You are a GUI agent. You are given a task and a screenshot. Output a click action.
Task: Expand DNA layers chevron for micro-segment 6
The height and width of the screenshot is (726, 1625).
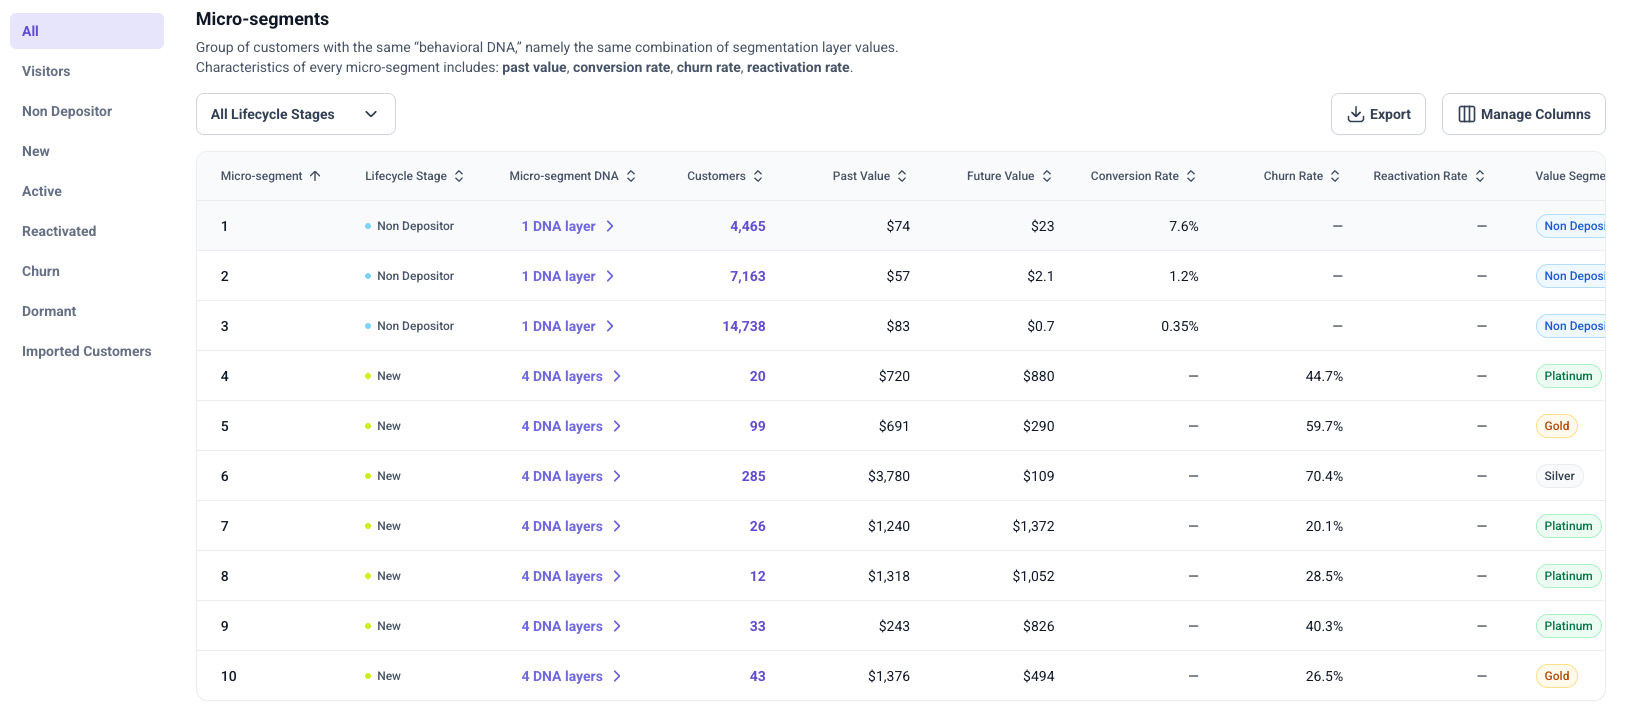(x=617, y=476)
